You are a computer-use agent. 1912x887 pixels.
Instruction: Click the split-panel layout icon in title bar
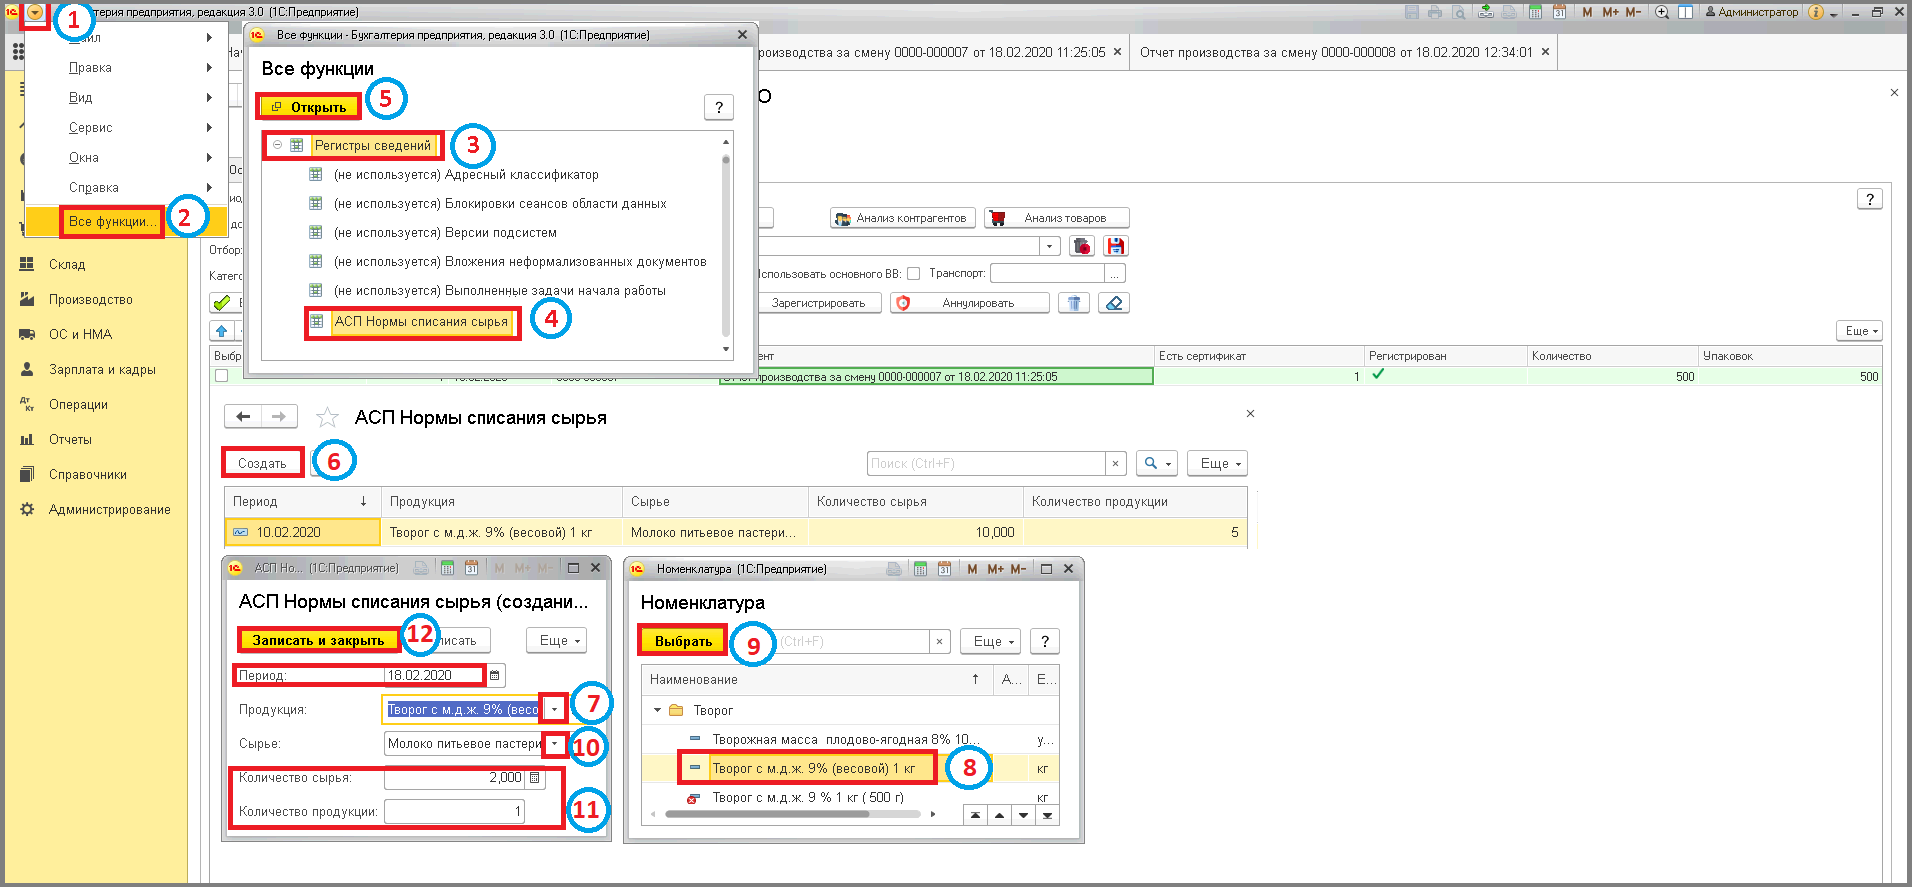point(1685,12)
